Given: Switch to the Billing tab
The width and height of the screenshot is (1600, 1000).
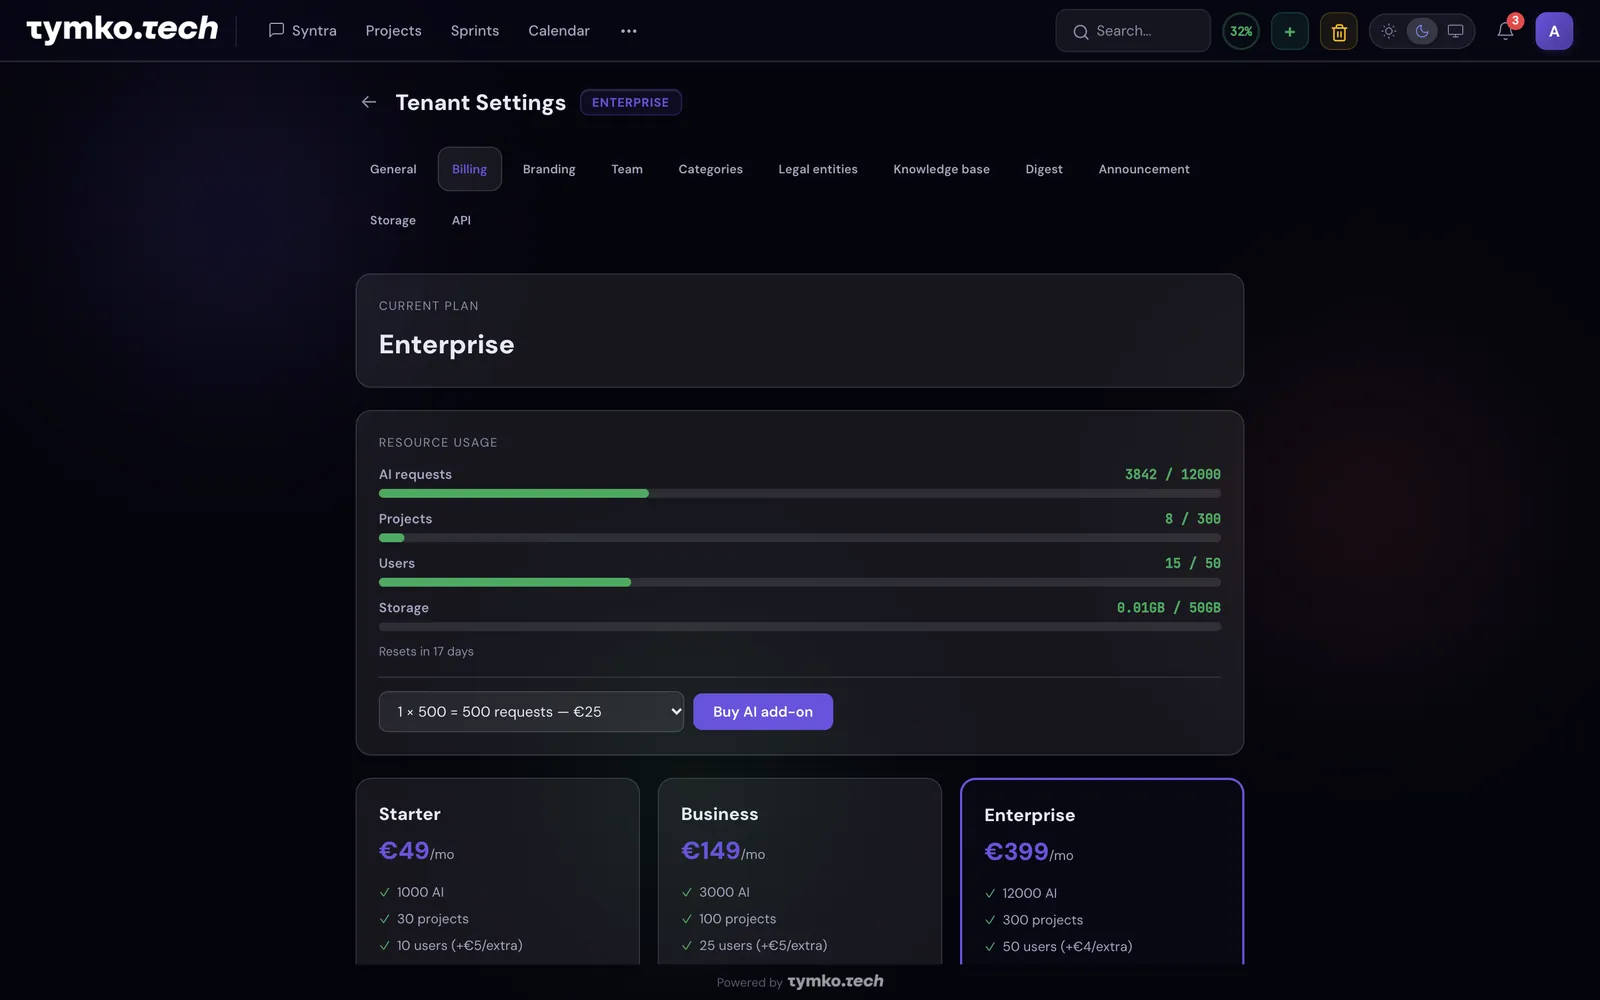Looking at the screenshot, I should (469, 169).
